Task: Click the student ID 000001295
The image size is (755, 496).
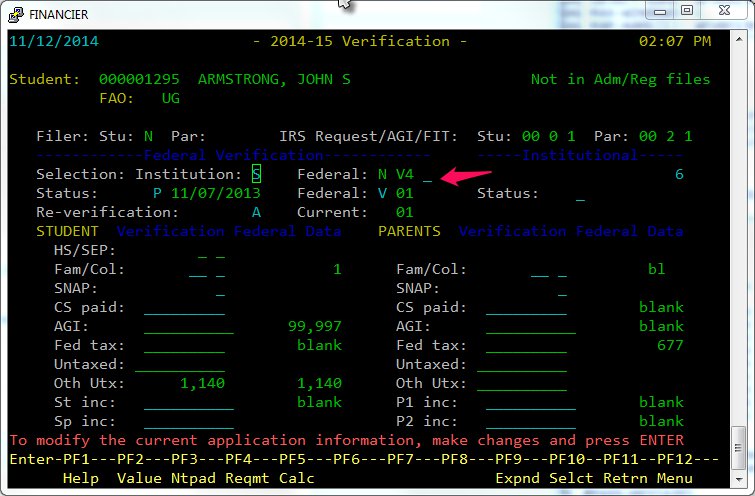Action: (139, 79)
